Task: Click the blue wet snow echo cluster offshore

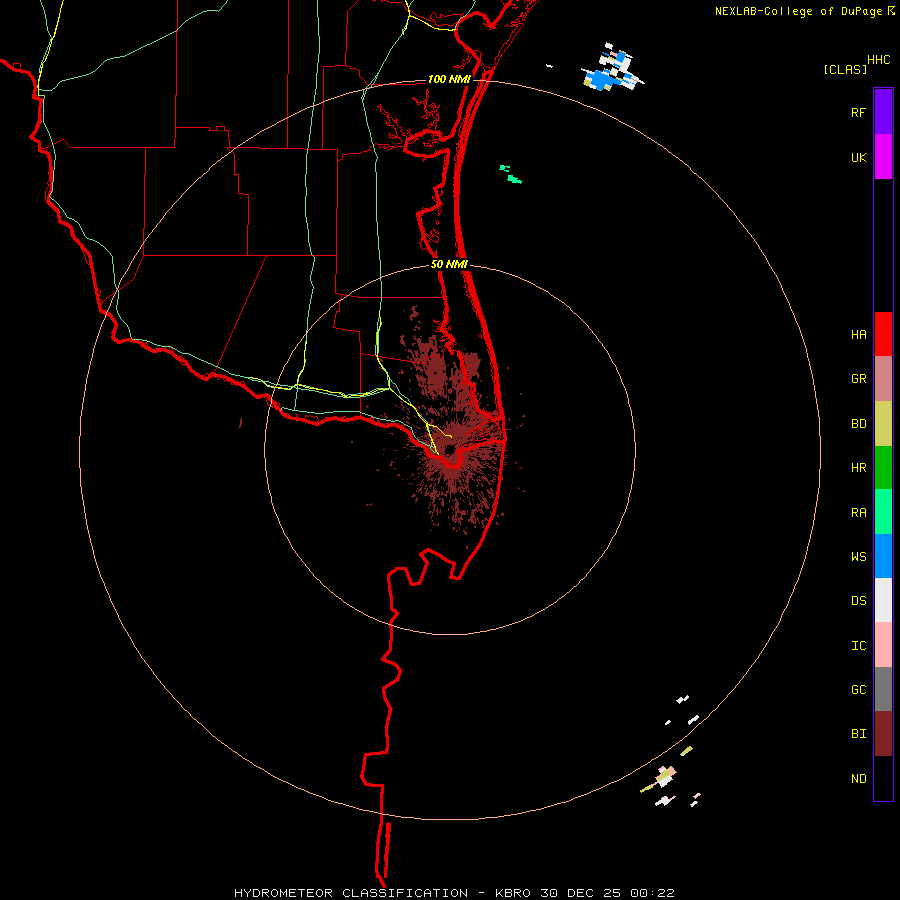Action: point(612,68)
